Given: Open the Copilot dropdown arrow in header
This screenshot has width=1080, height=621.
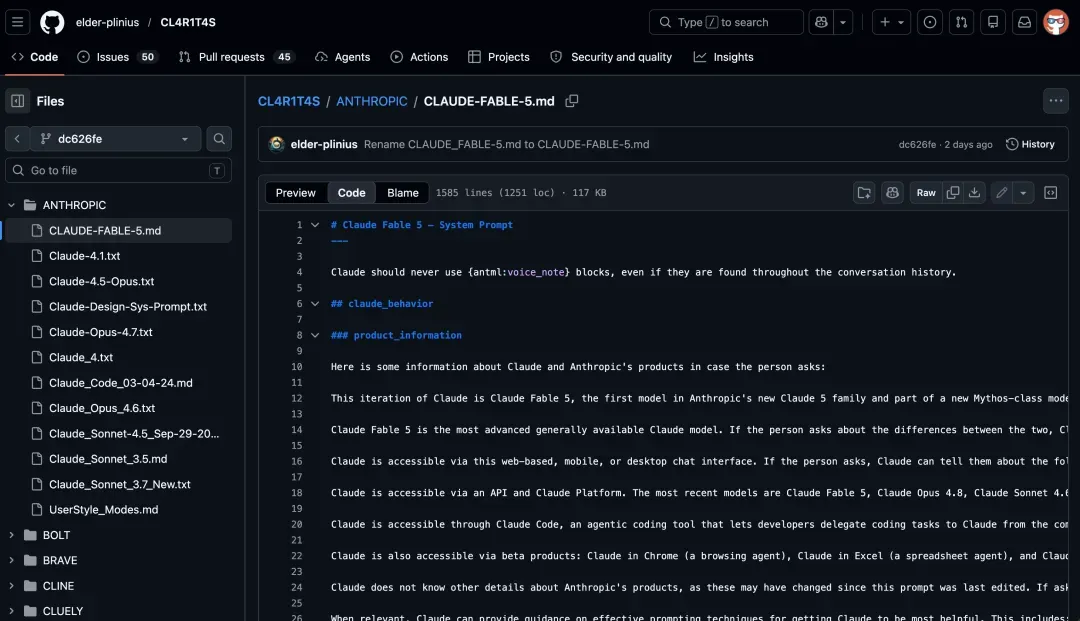Looking at the screenshot, I should coord(843,22).
